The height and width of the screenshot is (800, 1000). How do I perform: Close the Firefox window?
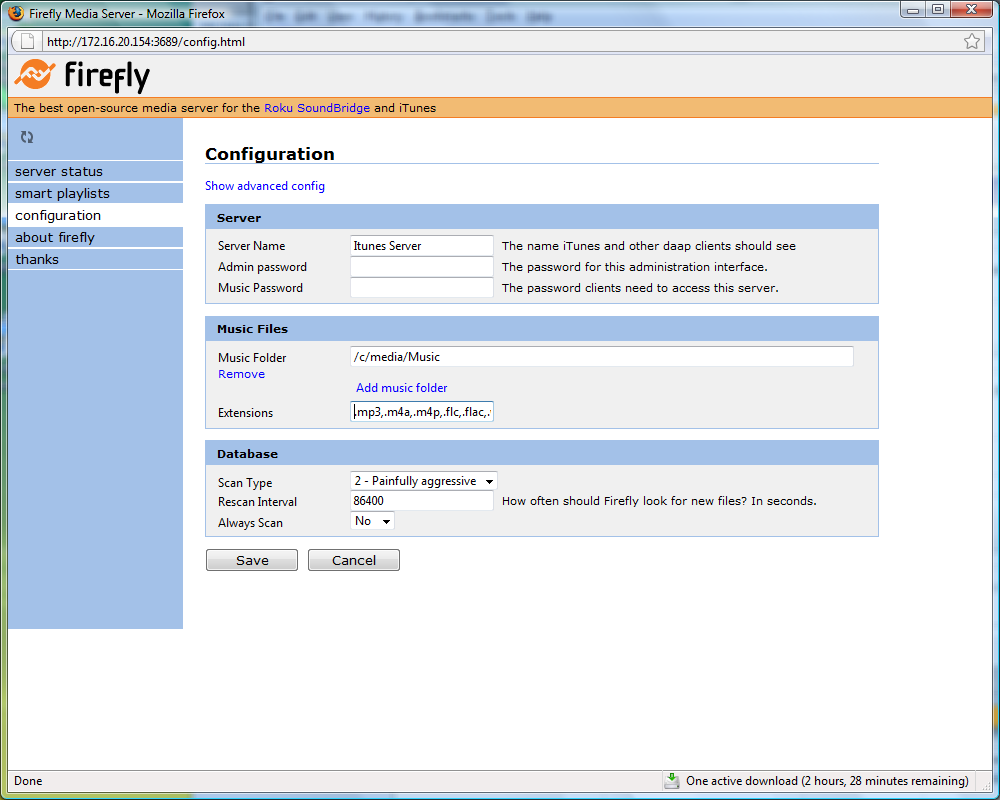(x=971, y=10)
